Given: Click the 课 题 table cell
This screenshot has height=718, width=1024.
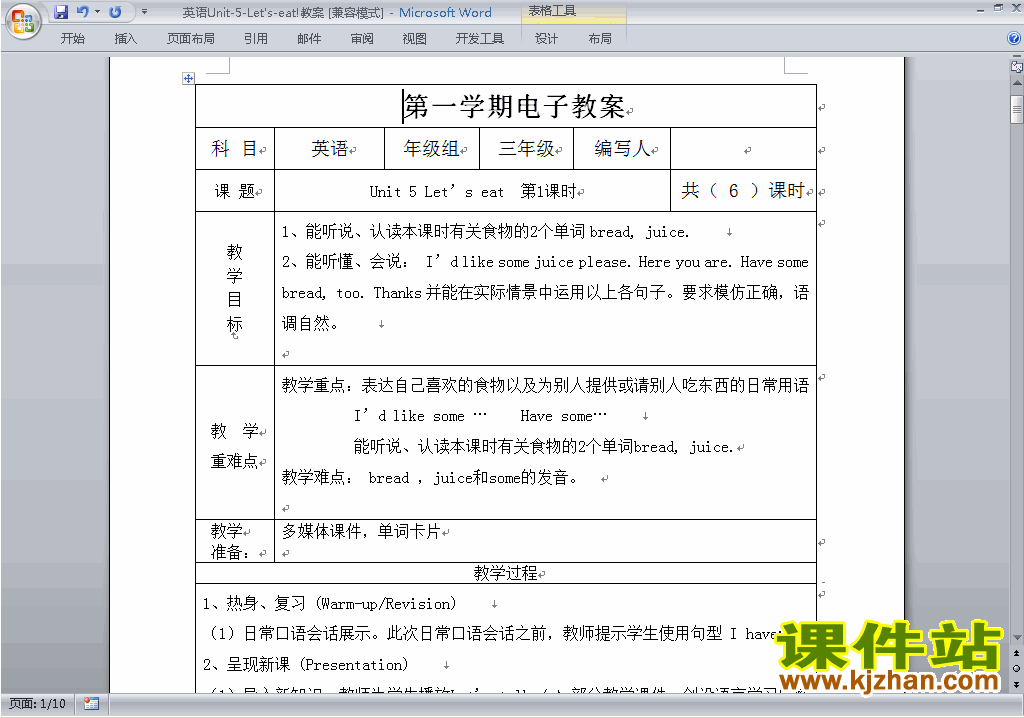Looking at the screenshot, I should pyautogui.click(x=235, y=191).
